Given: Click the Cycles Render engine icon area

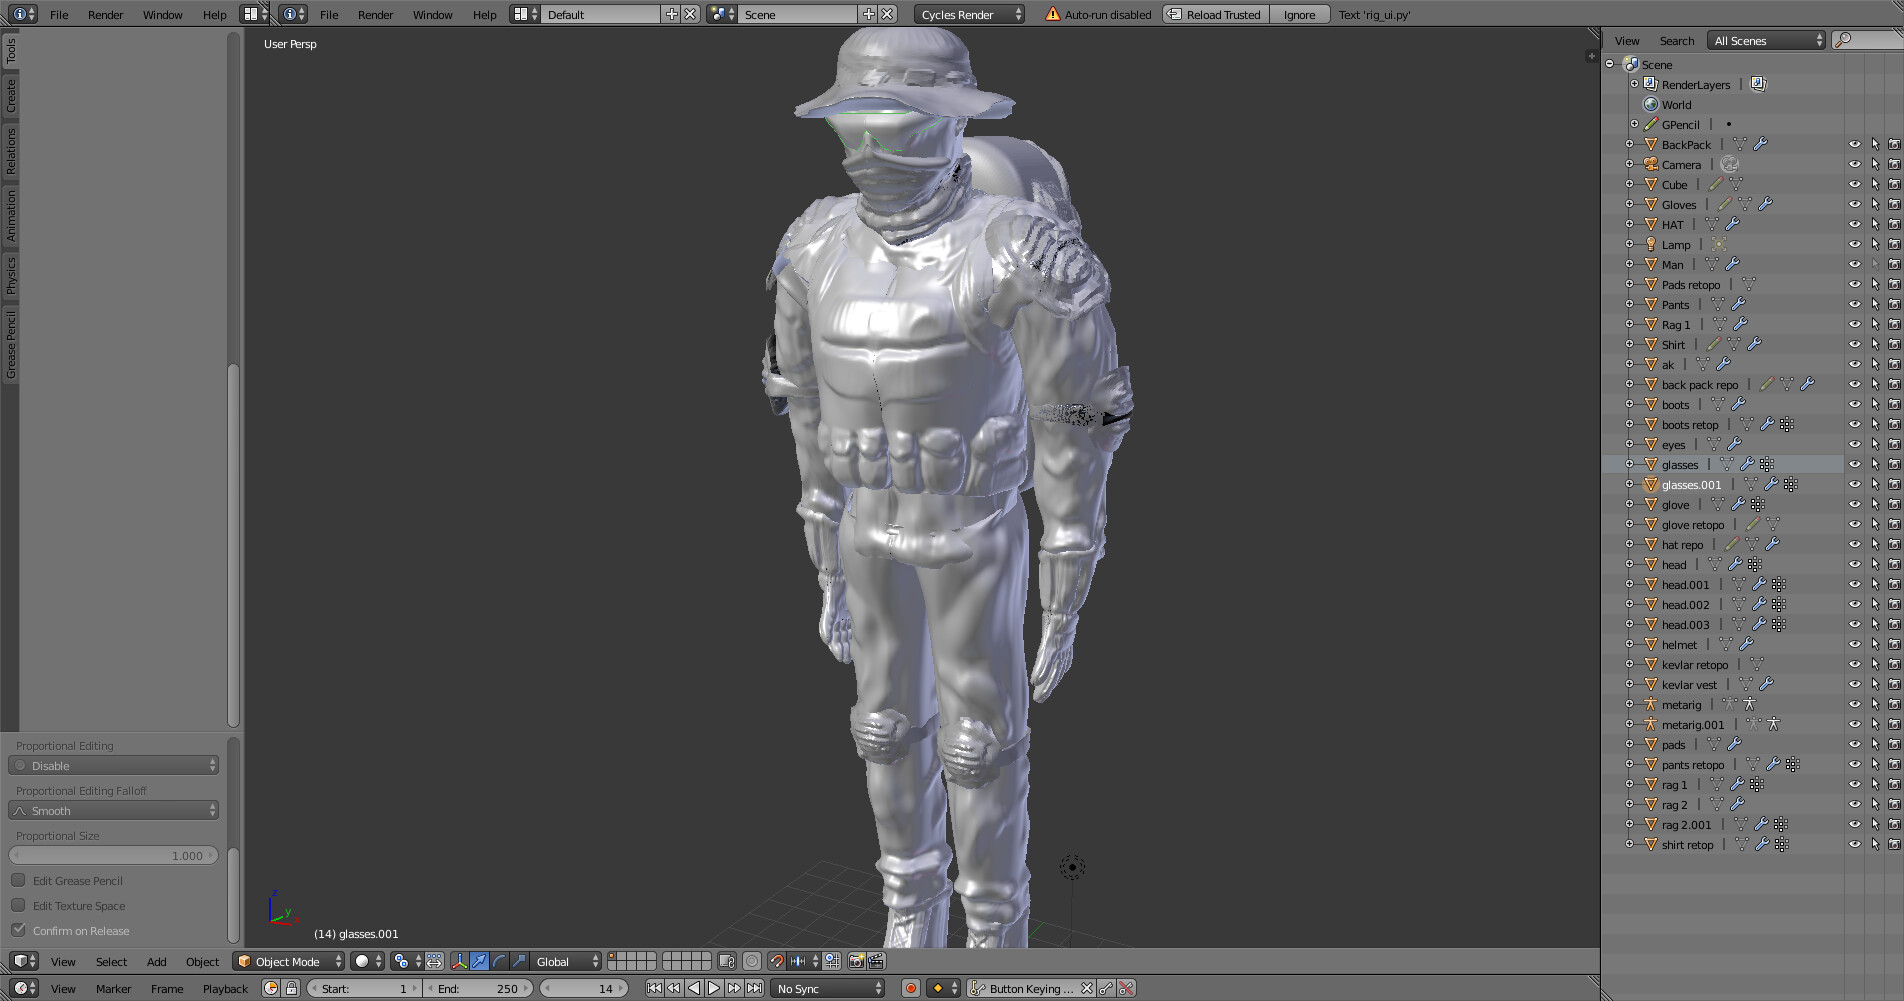Looking at the screenshot, I should click(x=964, y=14).
